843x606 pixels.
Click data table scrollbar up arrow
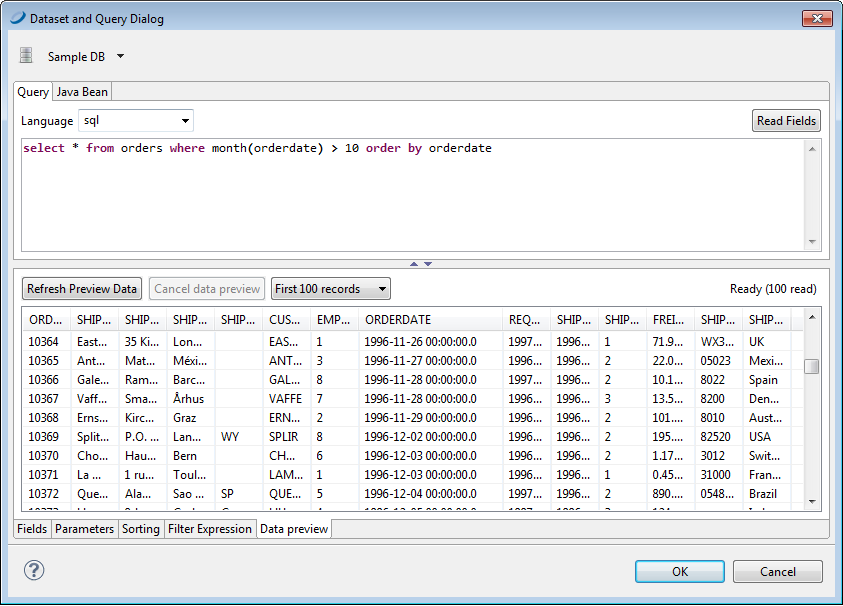[812, 317]
